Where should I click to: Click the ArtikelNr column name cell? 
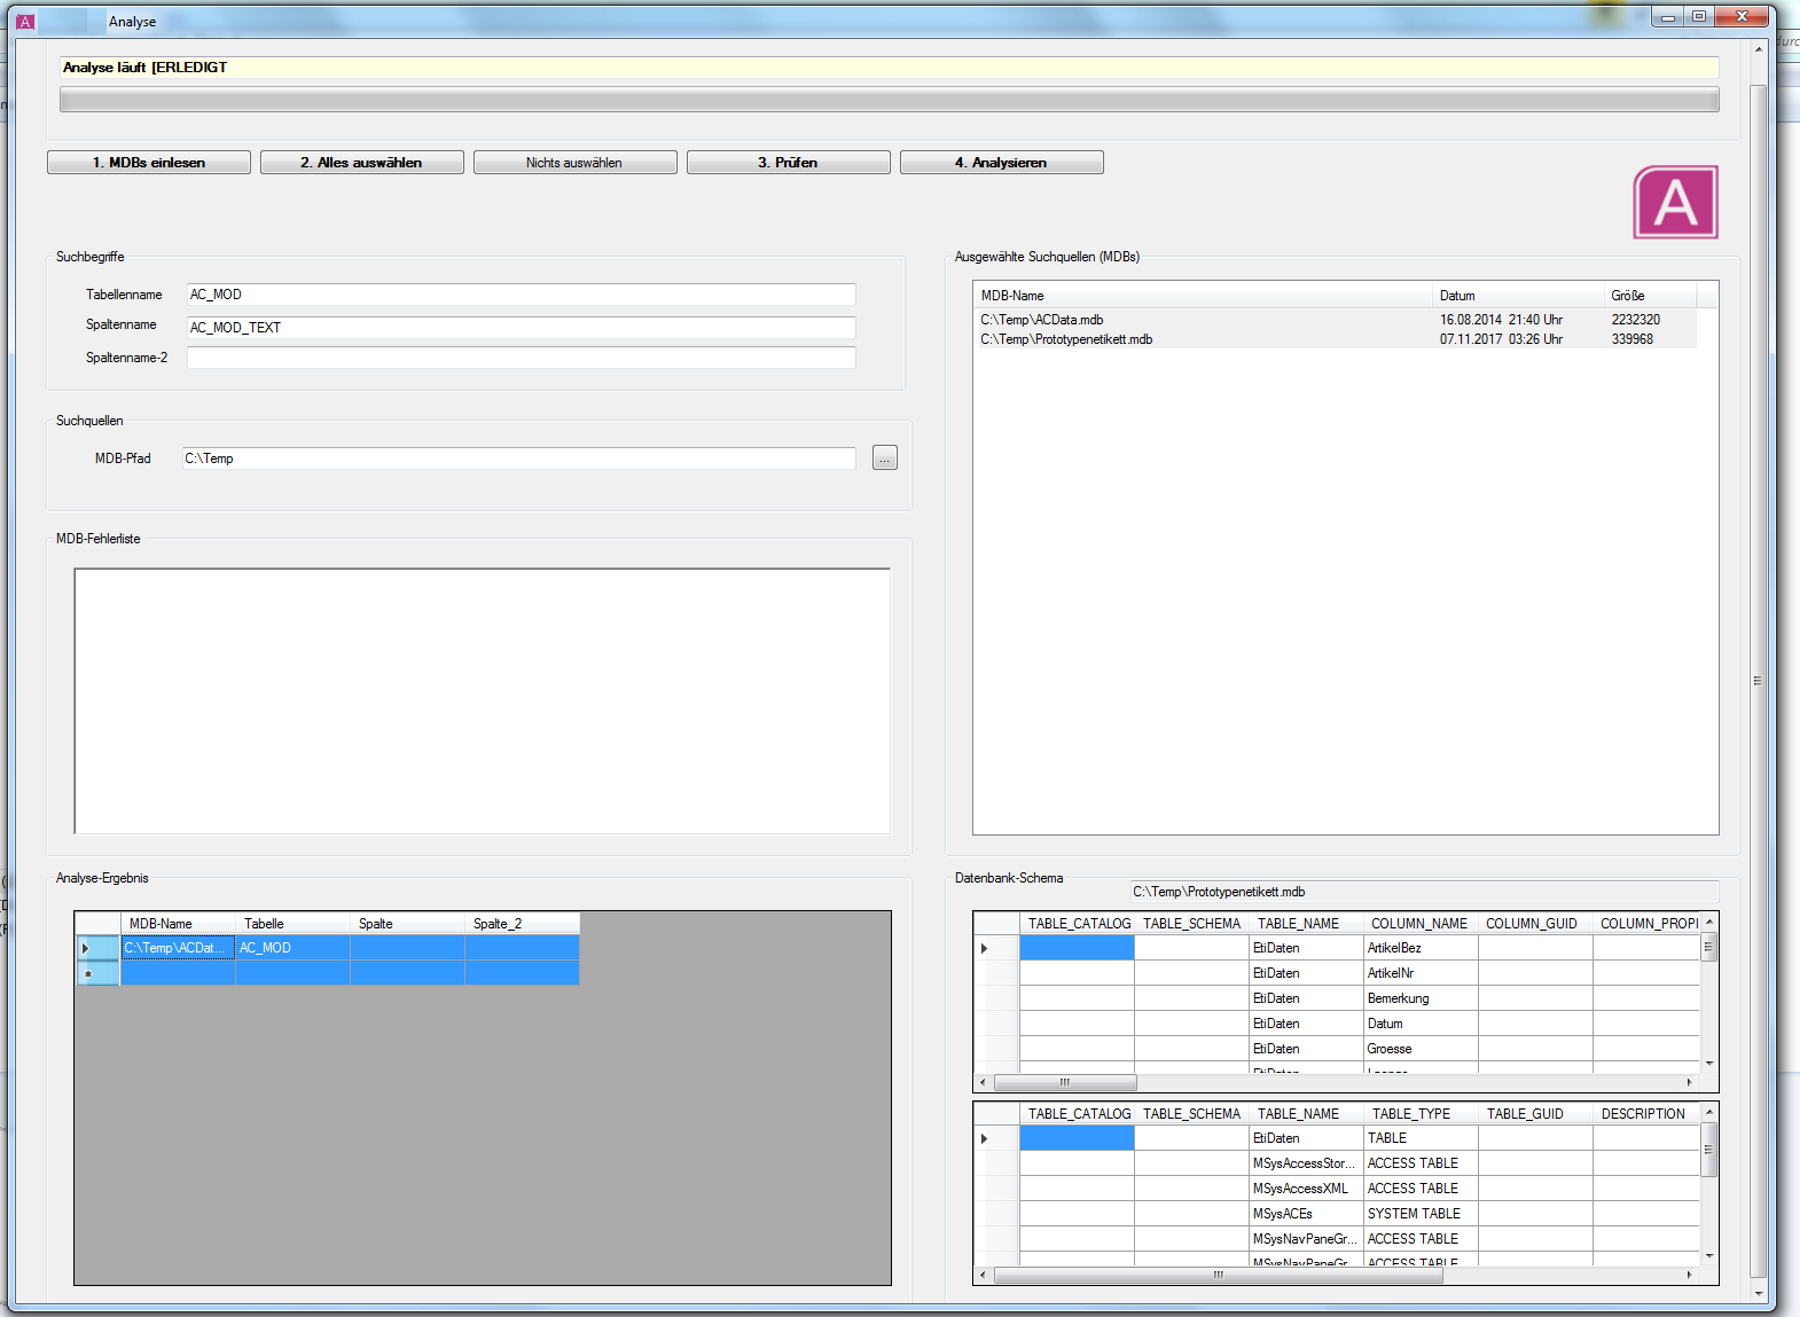(1420, 972)
